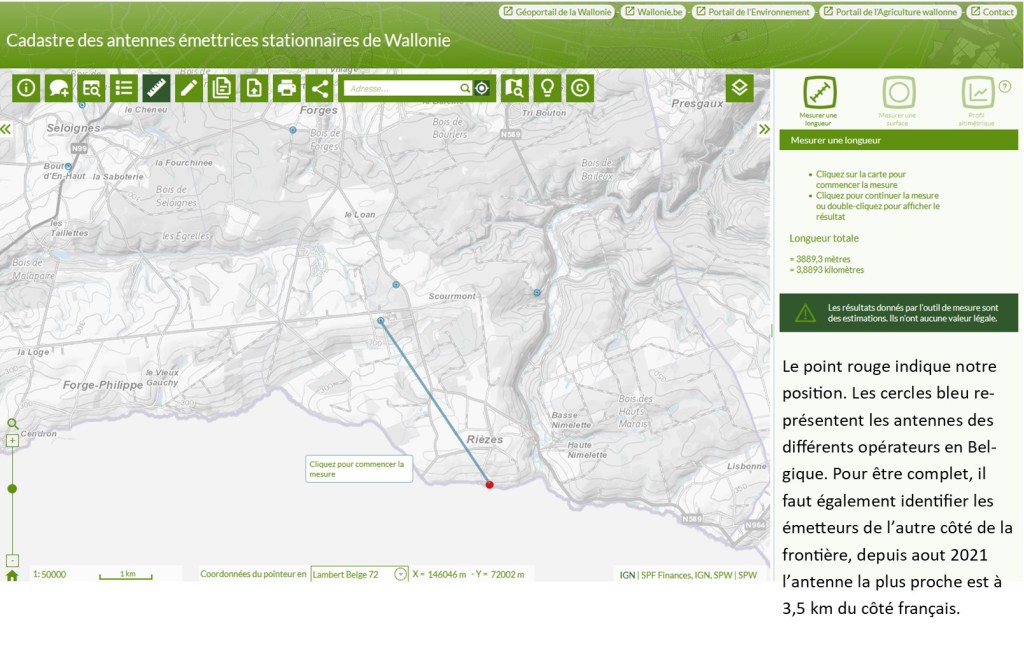Expand the left panel with double chevron

click(x=6, y=129)
